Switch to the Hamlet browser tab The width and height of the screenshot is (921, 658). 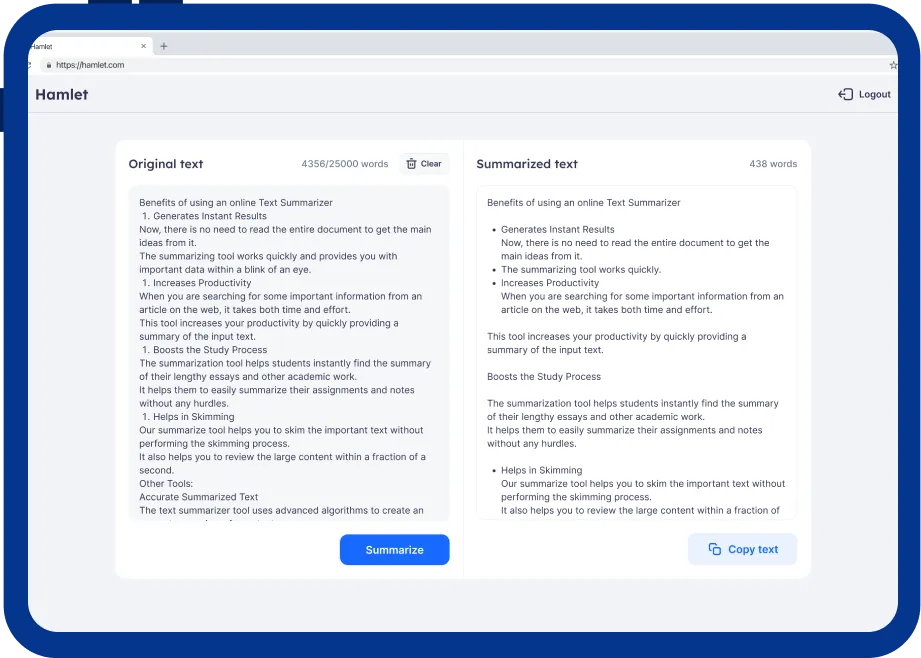80,46
